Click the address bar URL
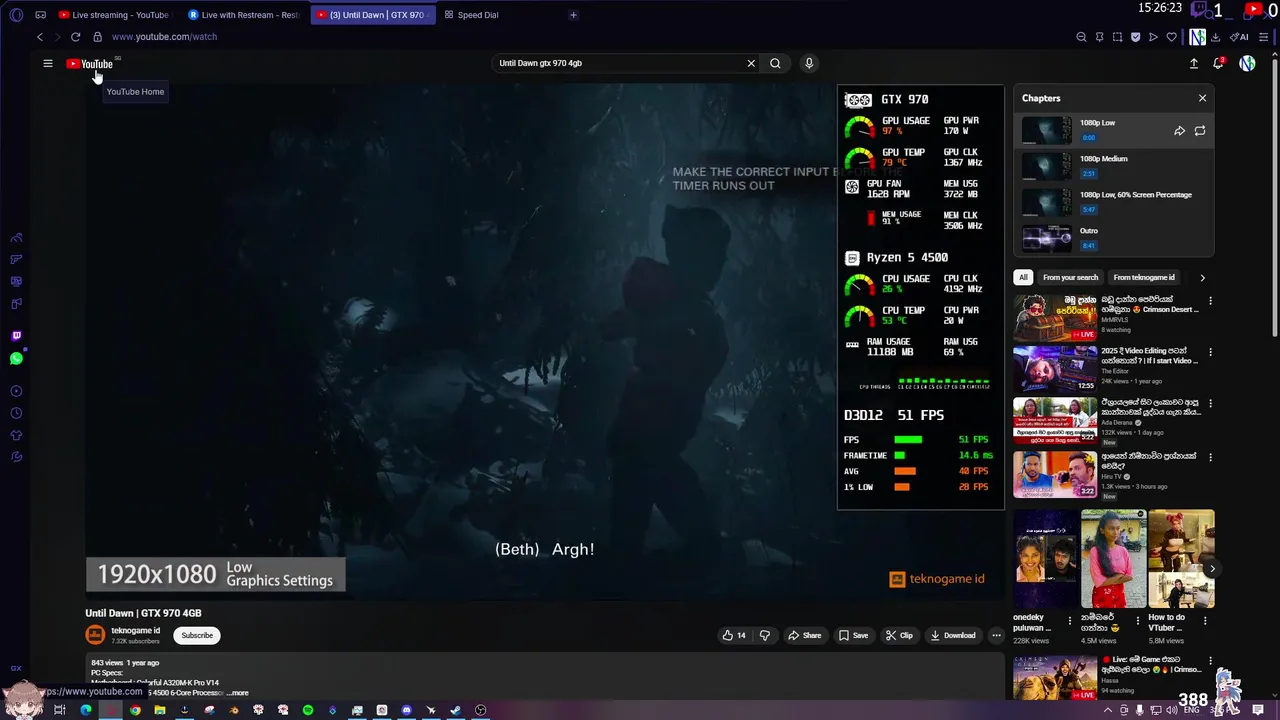Viewport: 1280px width, 720px height. 164,37
